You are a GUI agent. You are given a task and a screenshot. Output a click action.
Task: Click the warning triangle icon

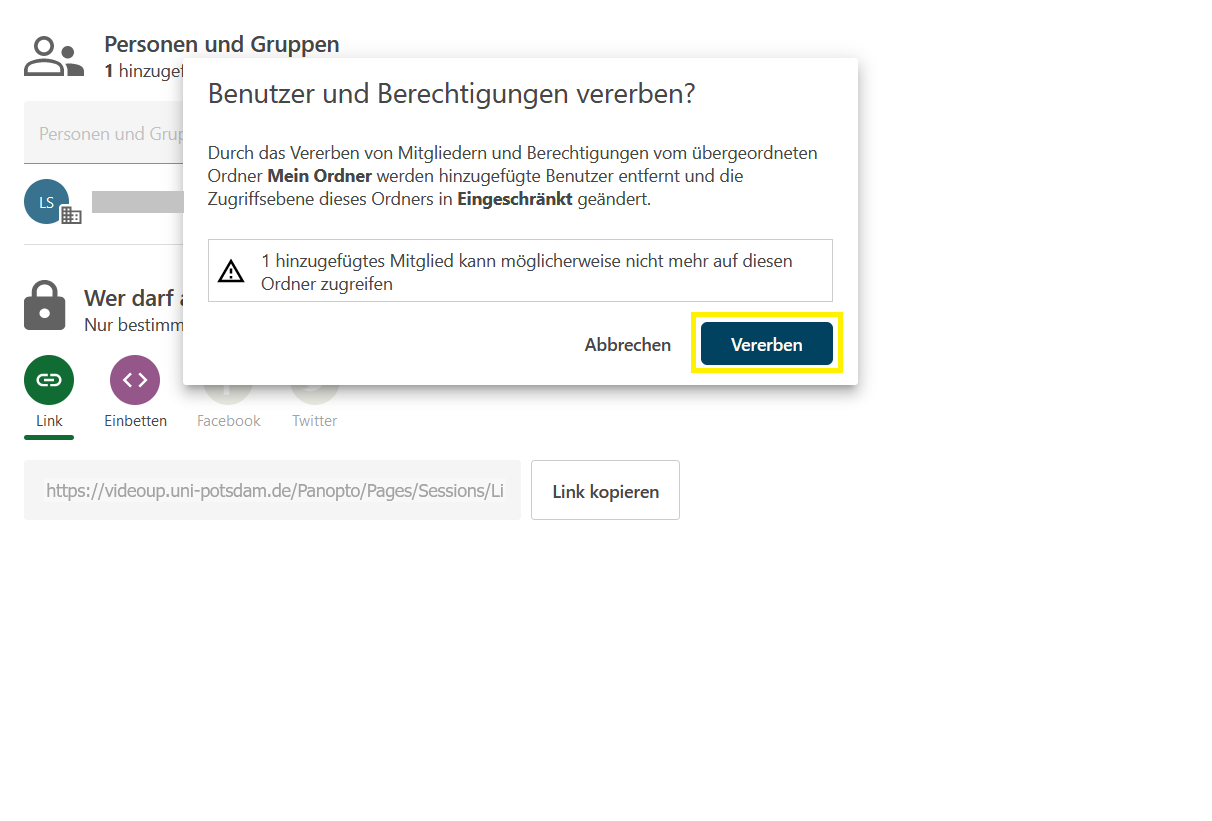tap(231, 271)
